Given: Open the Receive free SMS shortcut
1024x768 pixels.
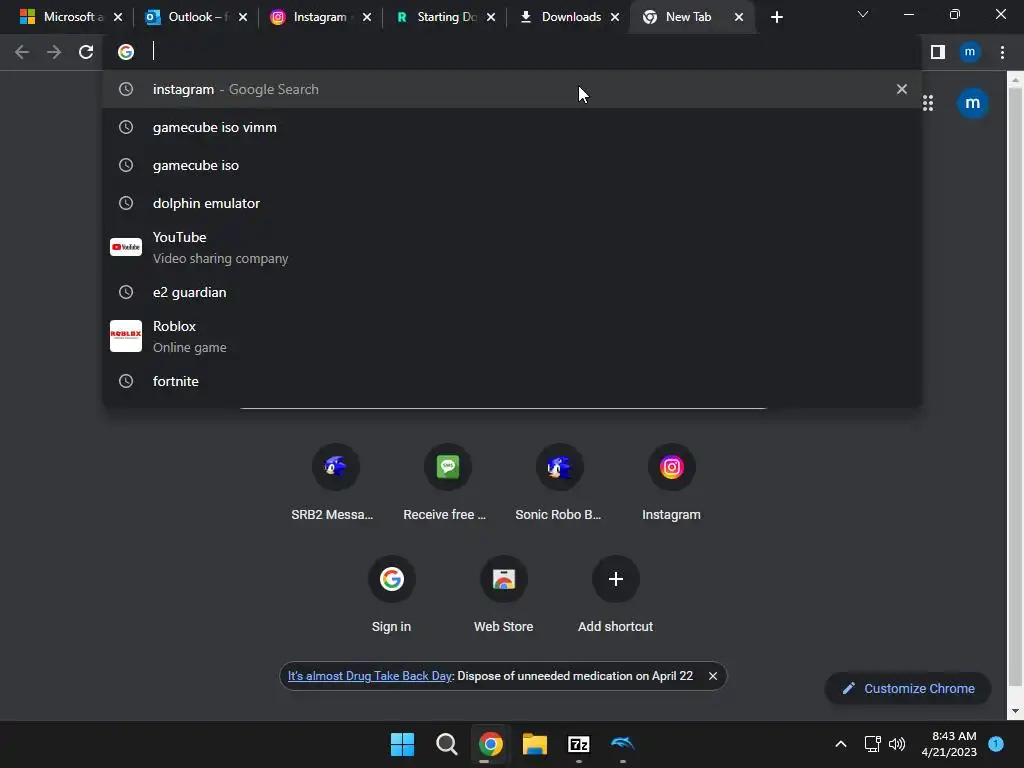Looking at the screenshot, I should click(447, 483).
